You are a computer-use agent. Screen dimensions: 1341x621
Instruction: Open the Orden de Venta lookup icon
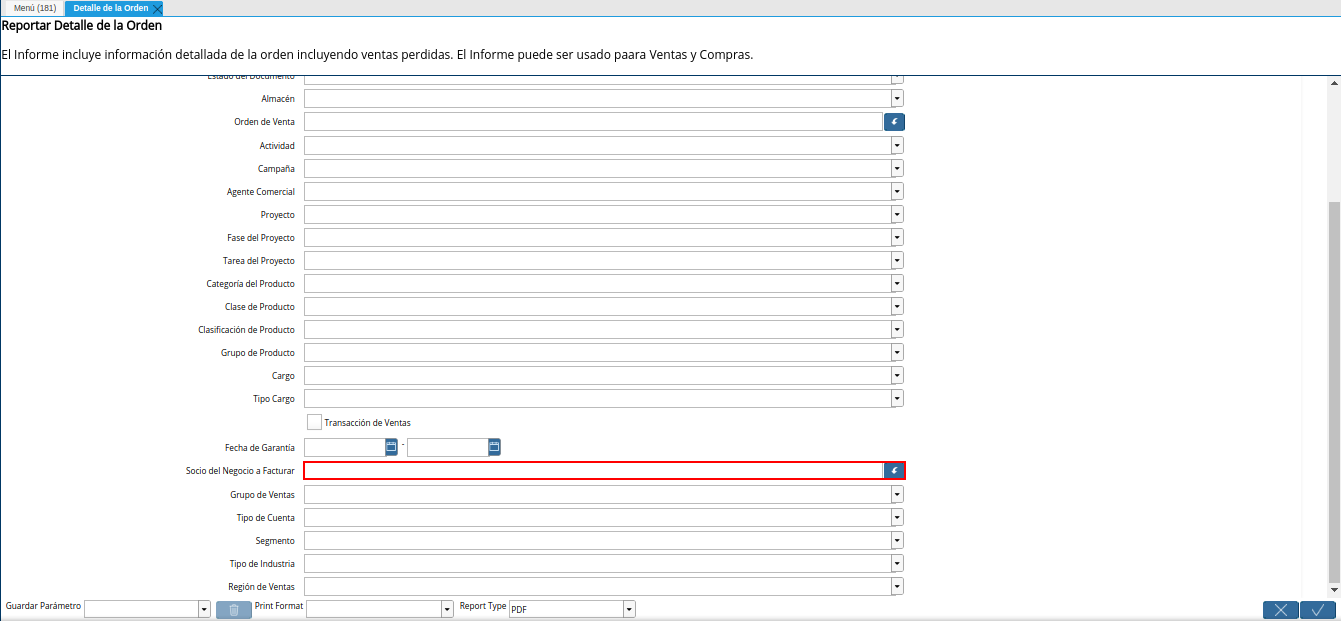pos(894,122)
